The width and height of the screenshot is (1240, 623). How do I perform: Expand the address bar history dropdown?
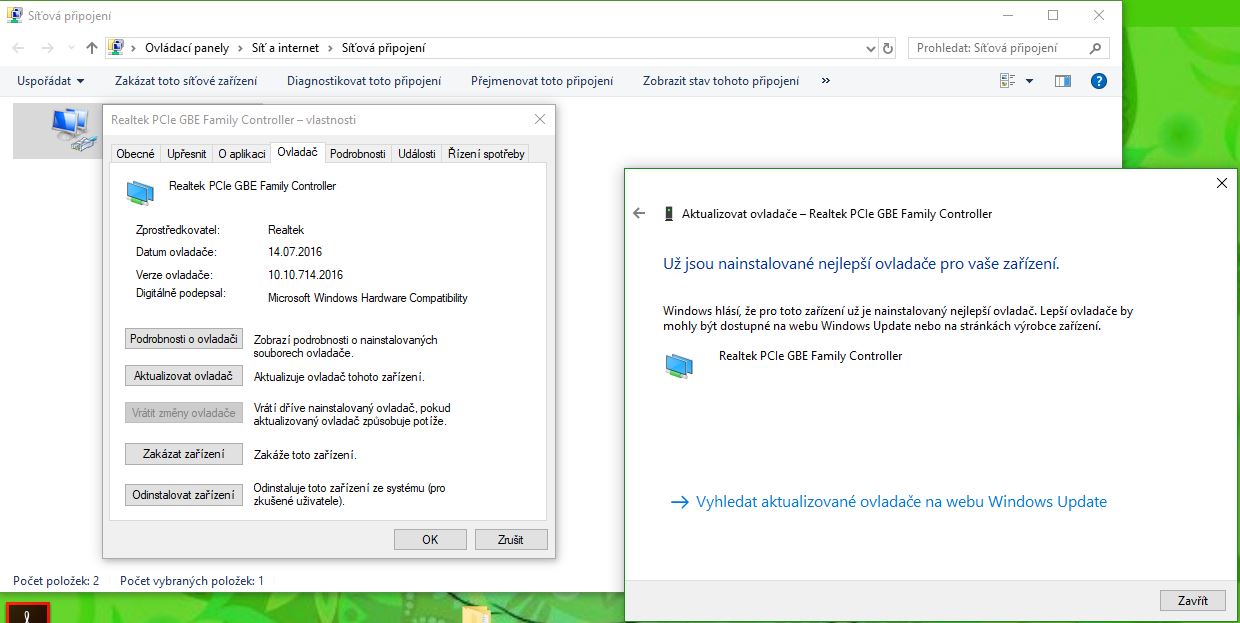click(x=869, y=48)
